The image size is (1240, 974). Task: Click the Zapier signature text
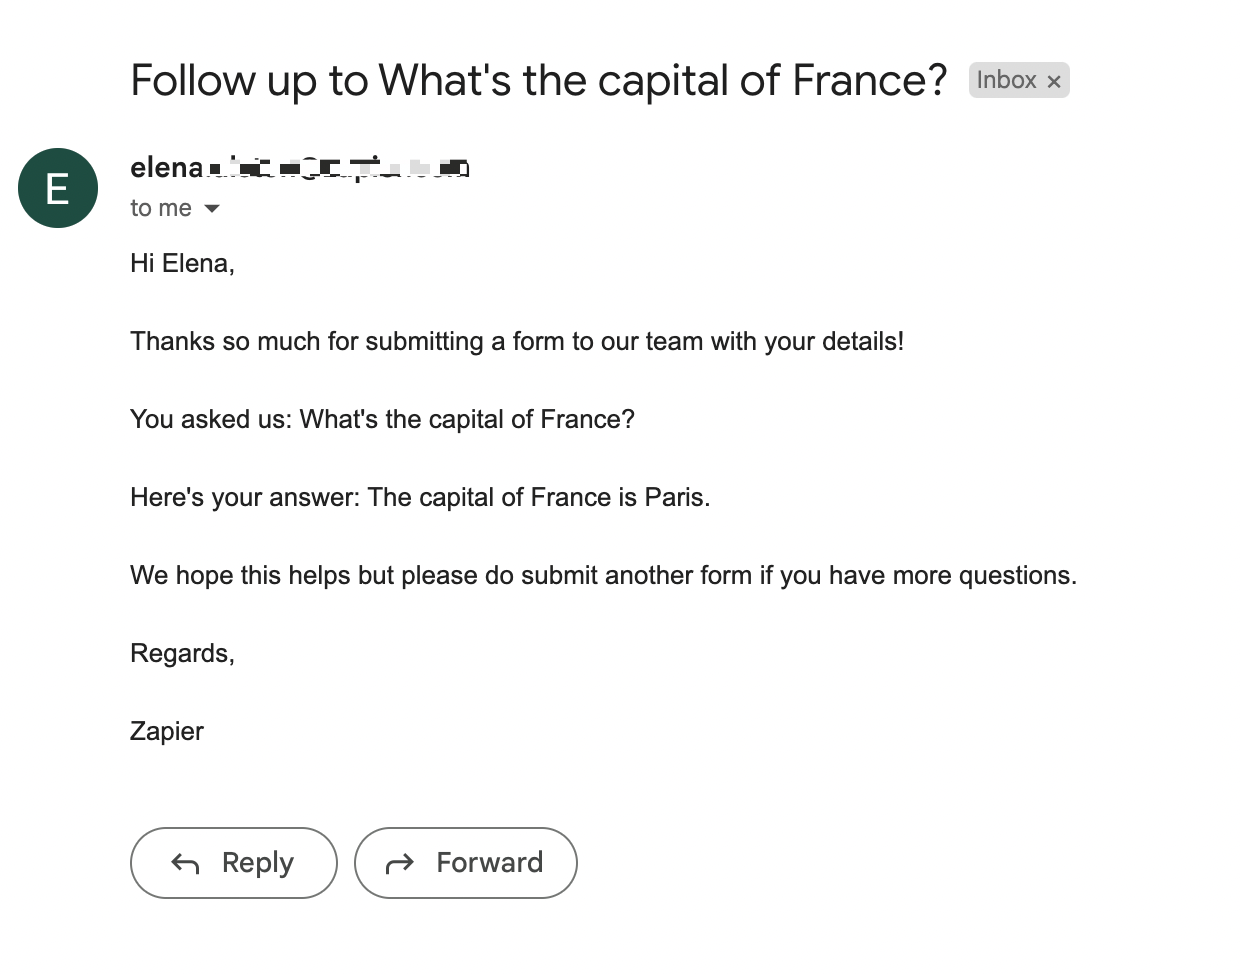click(x=167, y=731)
